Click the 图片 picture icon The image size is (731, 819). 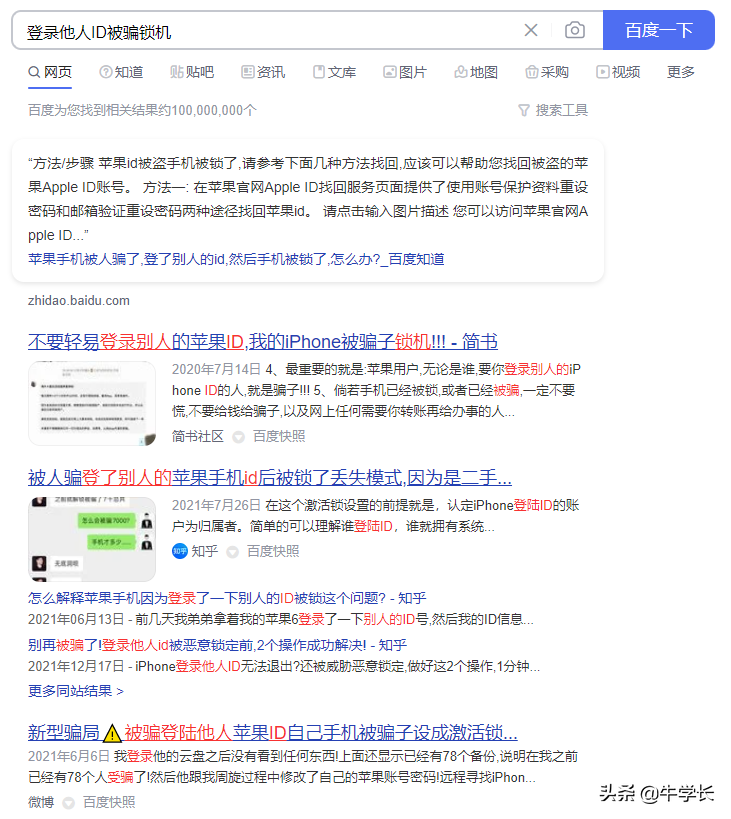(390, 72)
